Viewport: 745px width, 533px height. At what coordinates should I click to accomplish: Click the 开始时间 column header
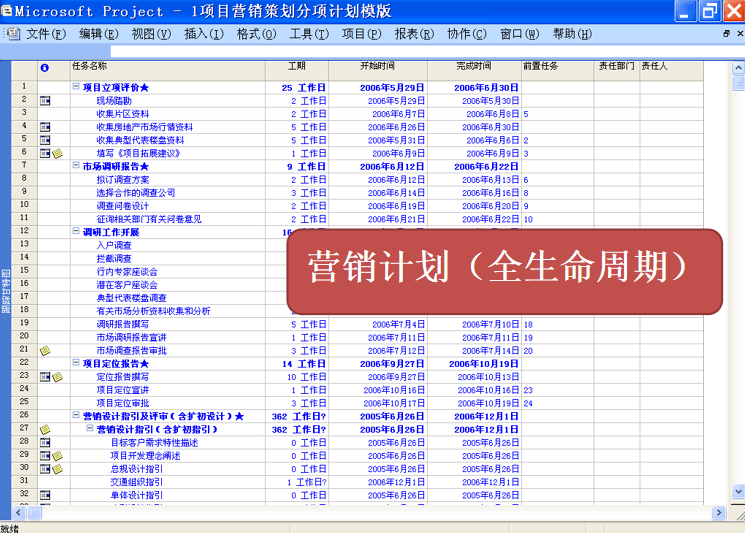(x=378, y=70)
